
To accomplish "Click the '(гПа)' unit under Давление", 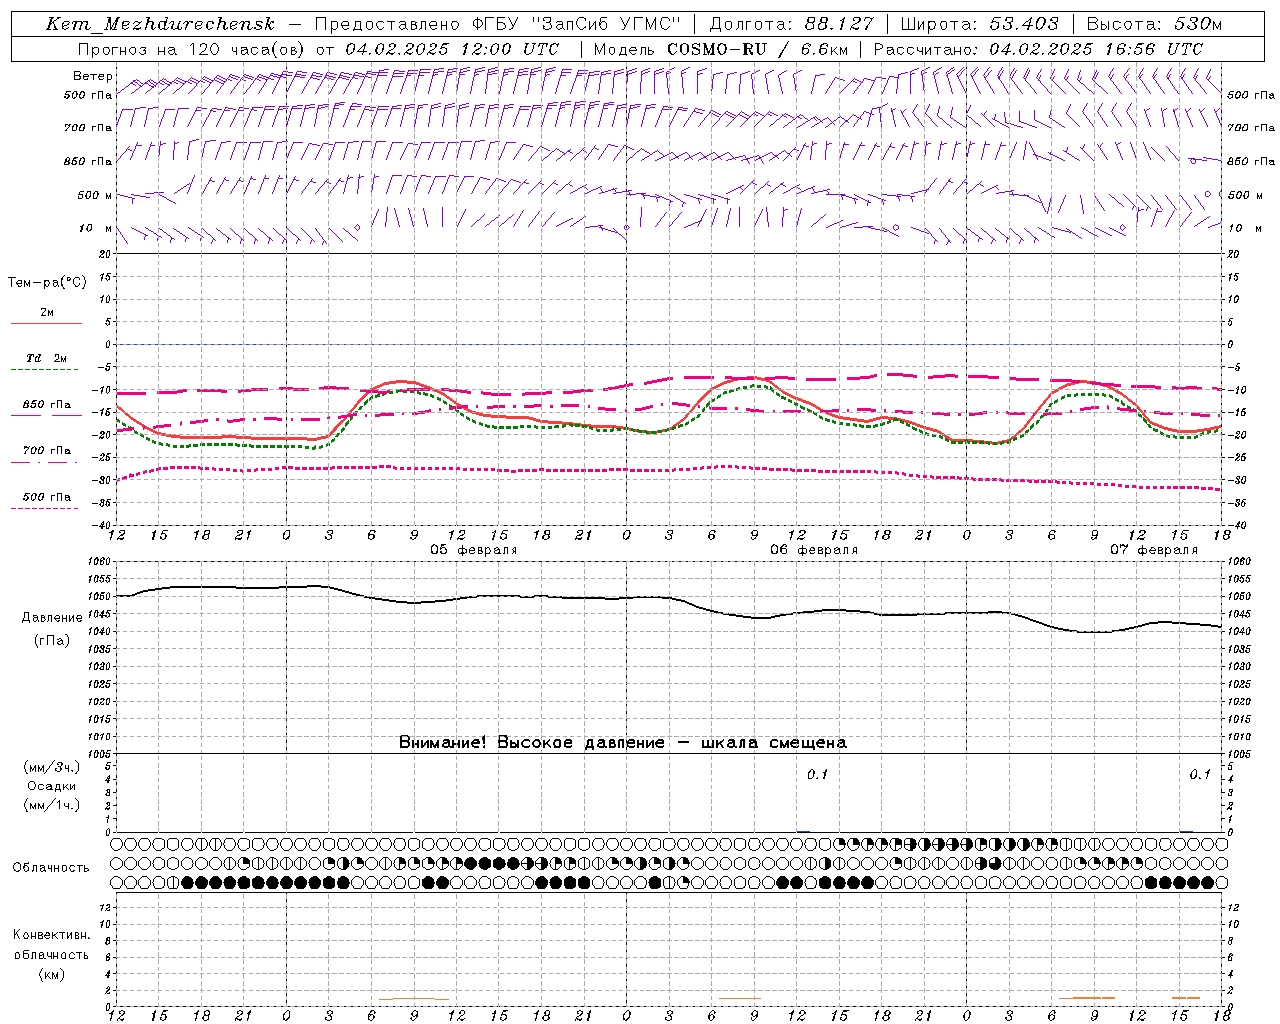I will click(x=52, y=641).
